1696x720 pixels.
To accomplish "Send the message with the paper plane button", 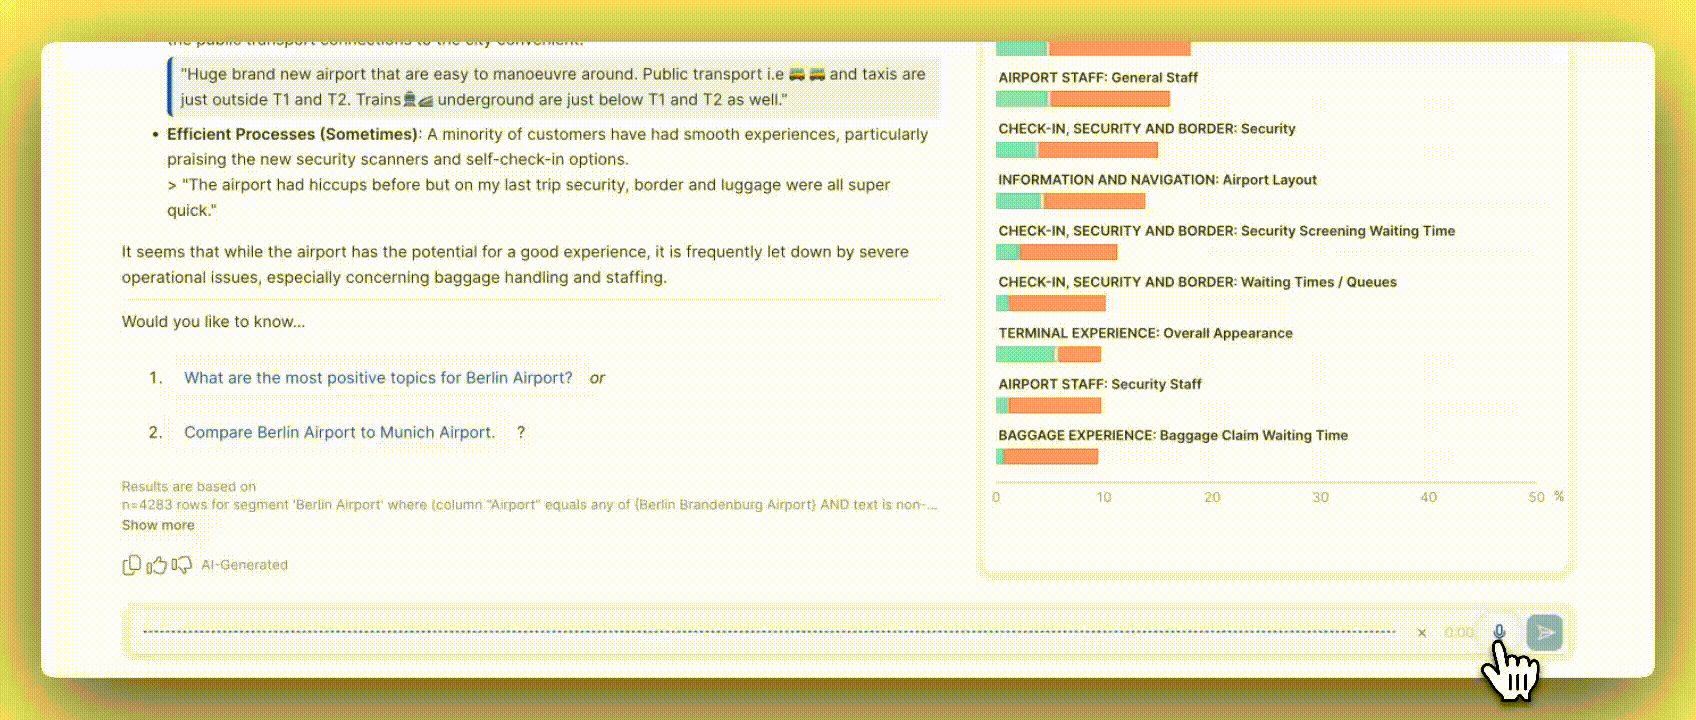I will click(1544, 632).
